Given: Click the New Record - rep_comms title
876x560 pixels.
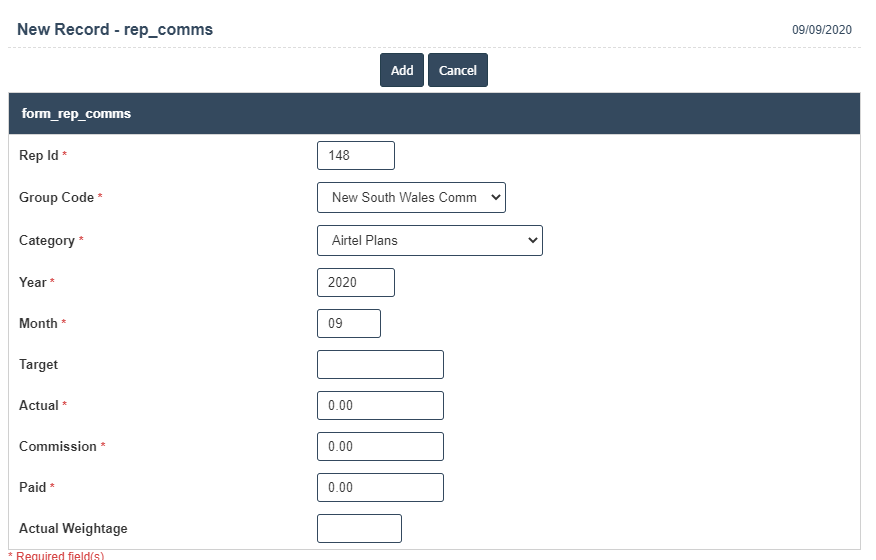Looking at the screenshot, I should point(115,29).
